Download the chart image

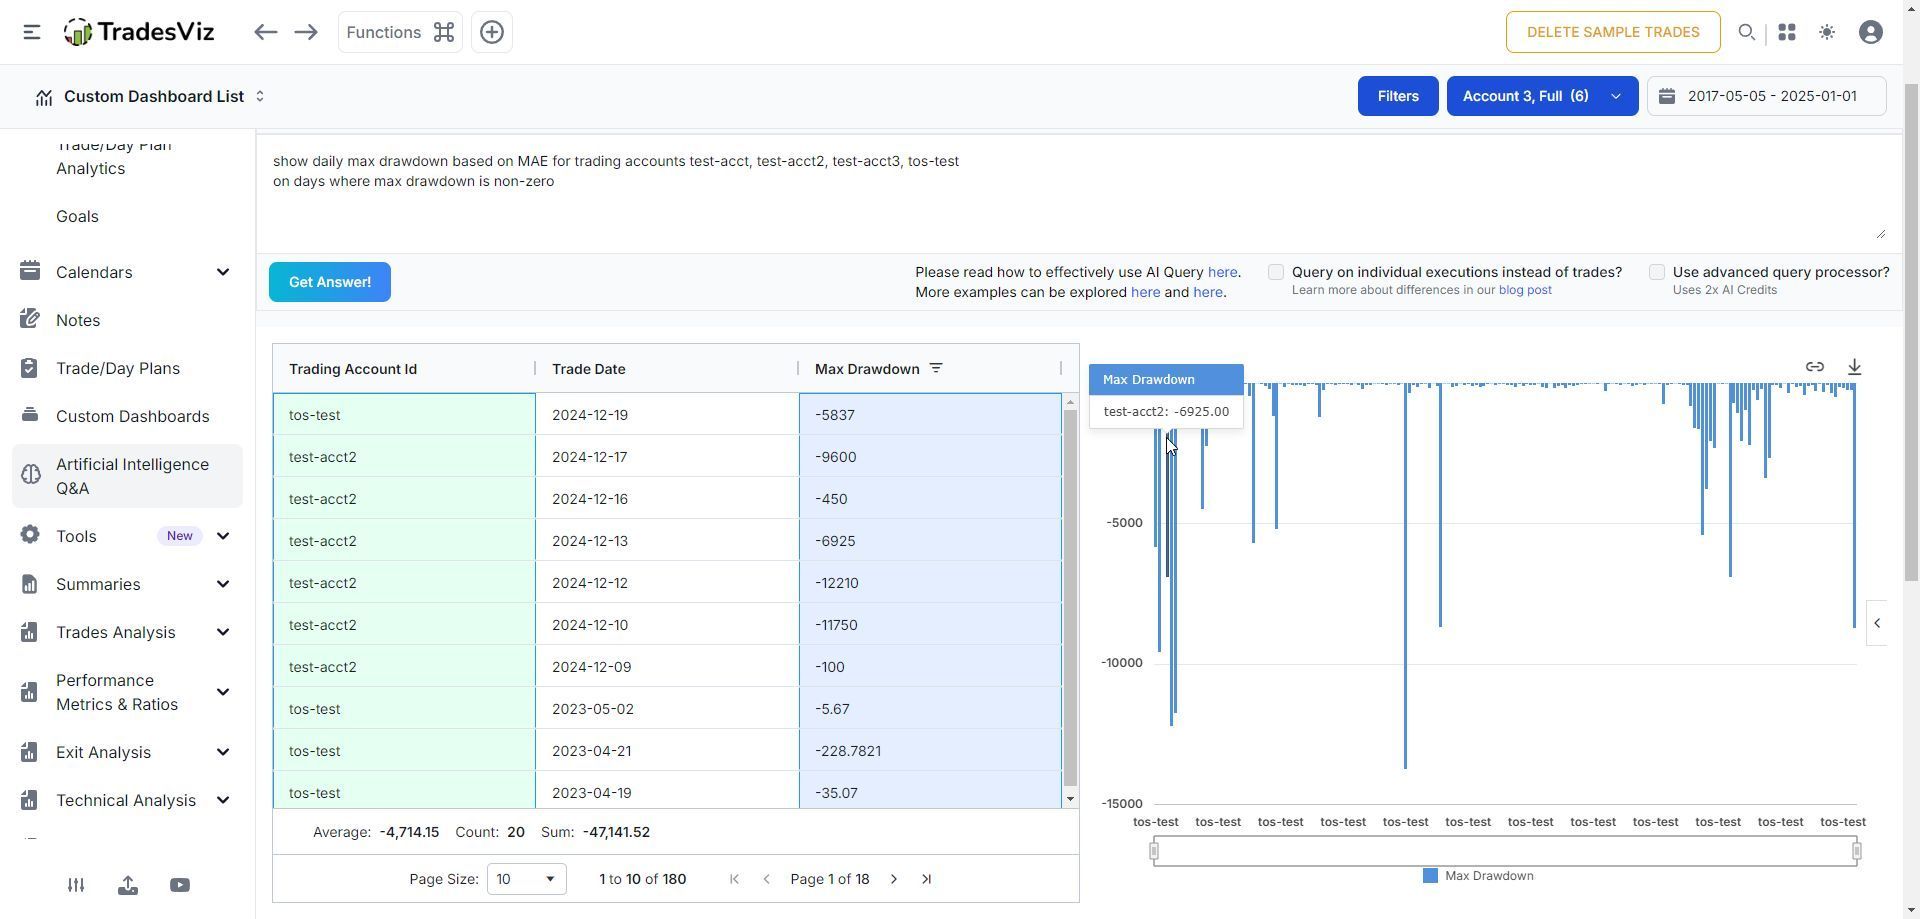pos(1854,367)
